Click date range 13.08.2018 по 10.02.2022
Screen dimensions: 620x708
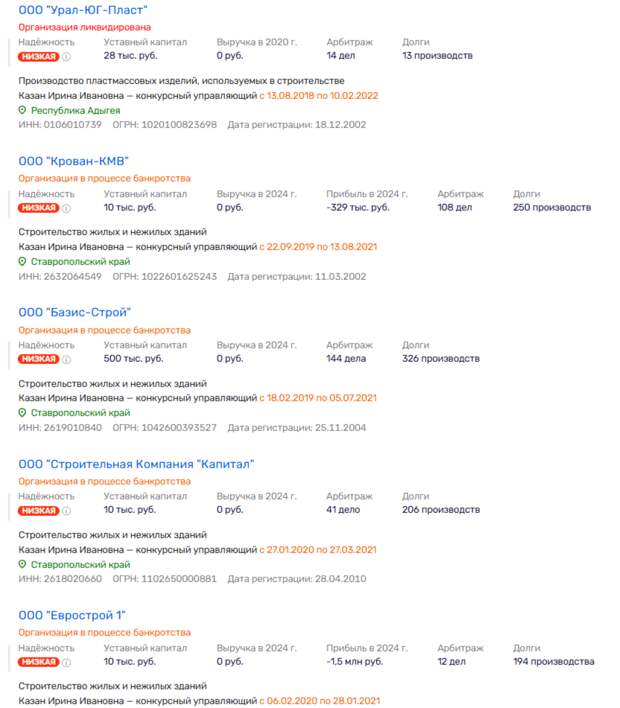(323, 96)
